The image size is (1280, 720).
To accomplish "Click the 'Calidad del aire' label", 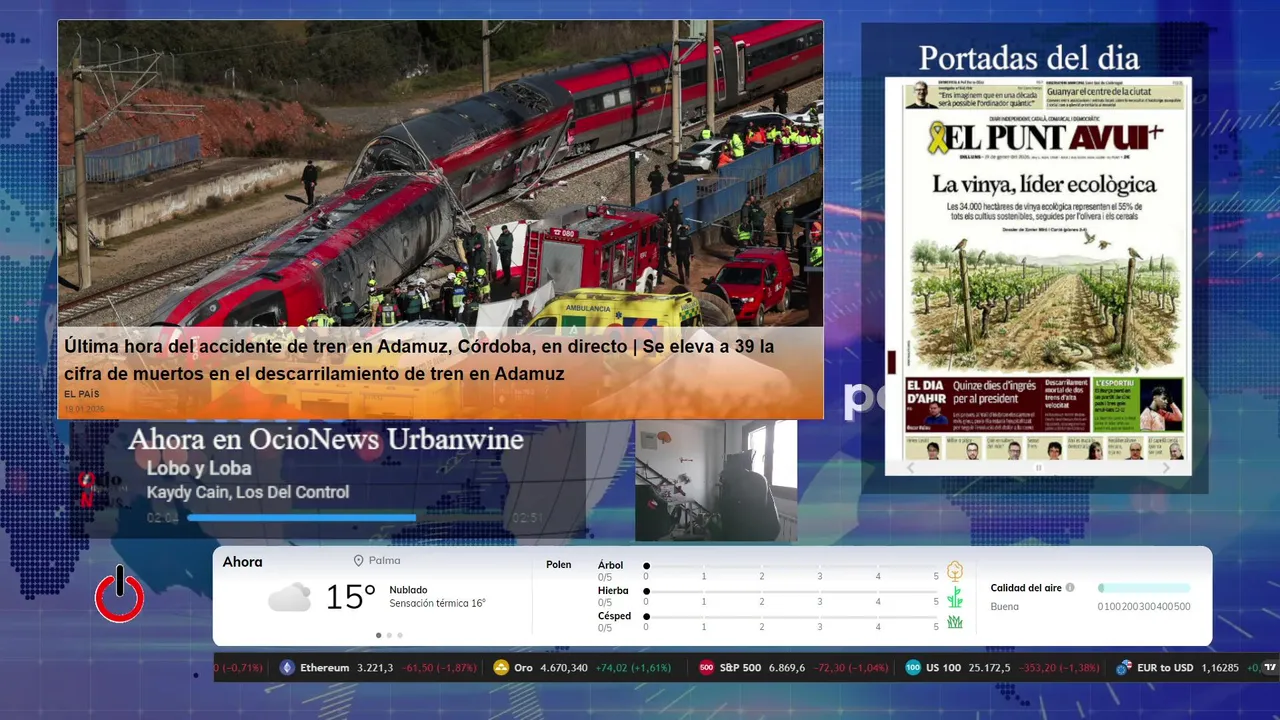I will click(x=1026, y=588).
